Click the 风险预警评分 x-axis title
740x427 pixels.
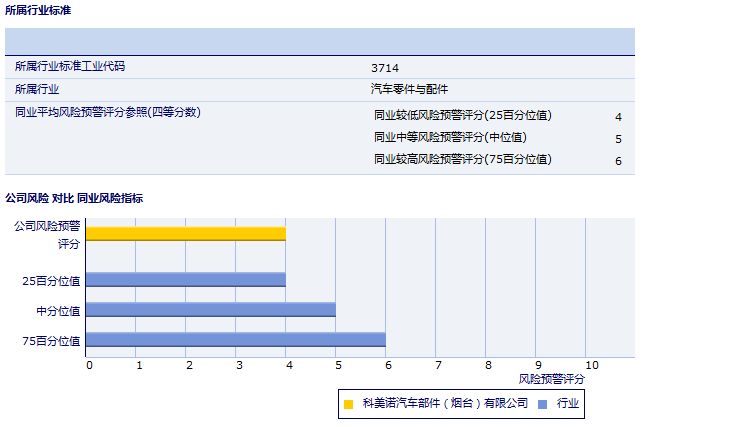pyautogui.click(x=552, y=379)
